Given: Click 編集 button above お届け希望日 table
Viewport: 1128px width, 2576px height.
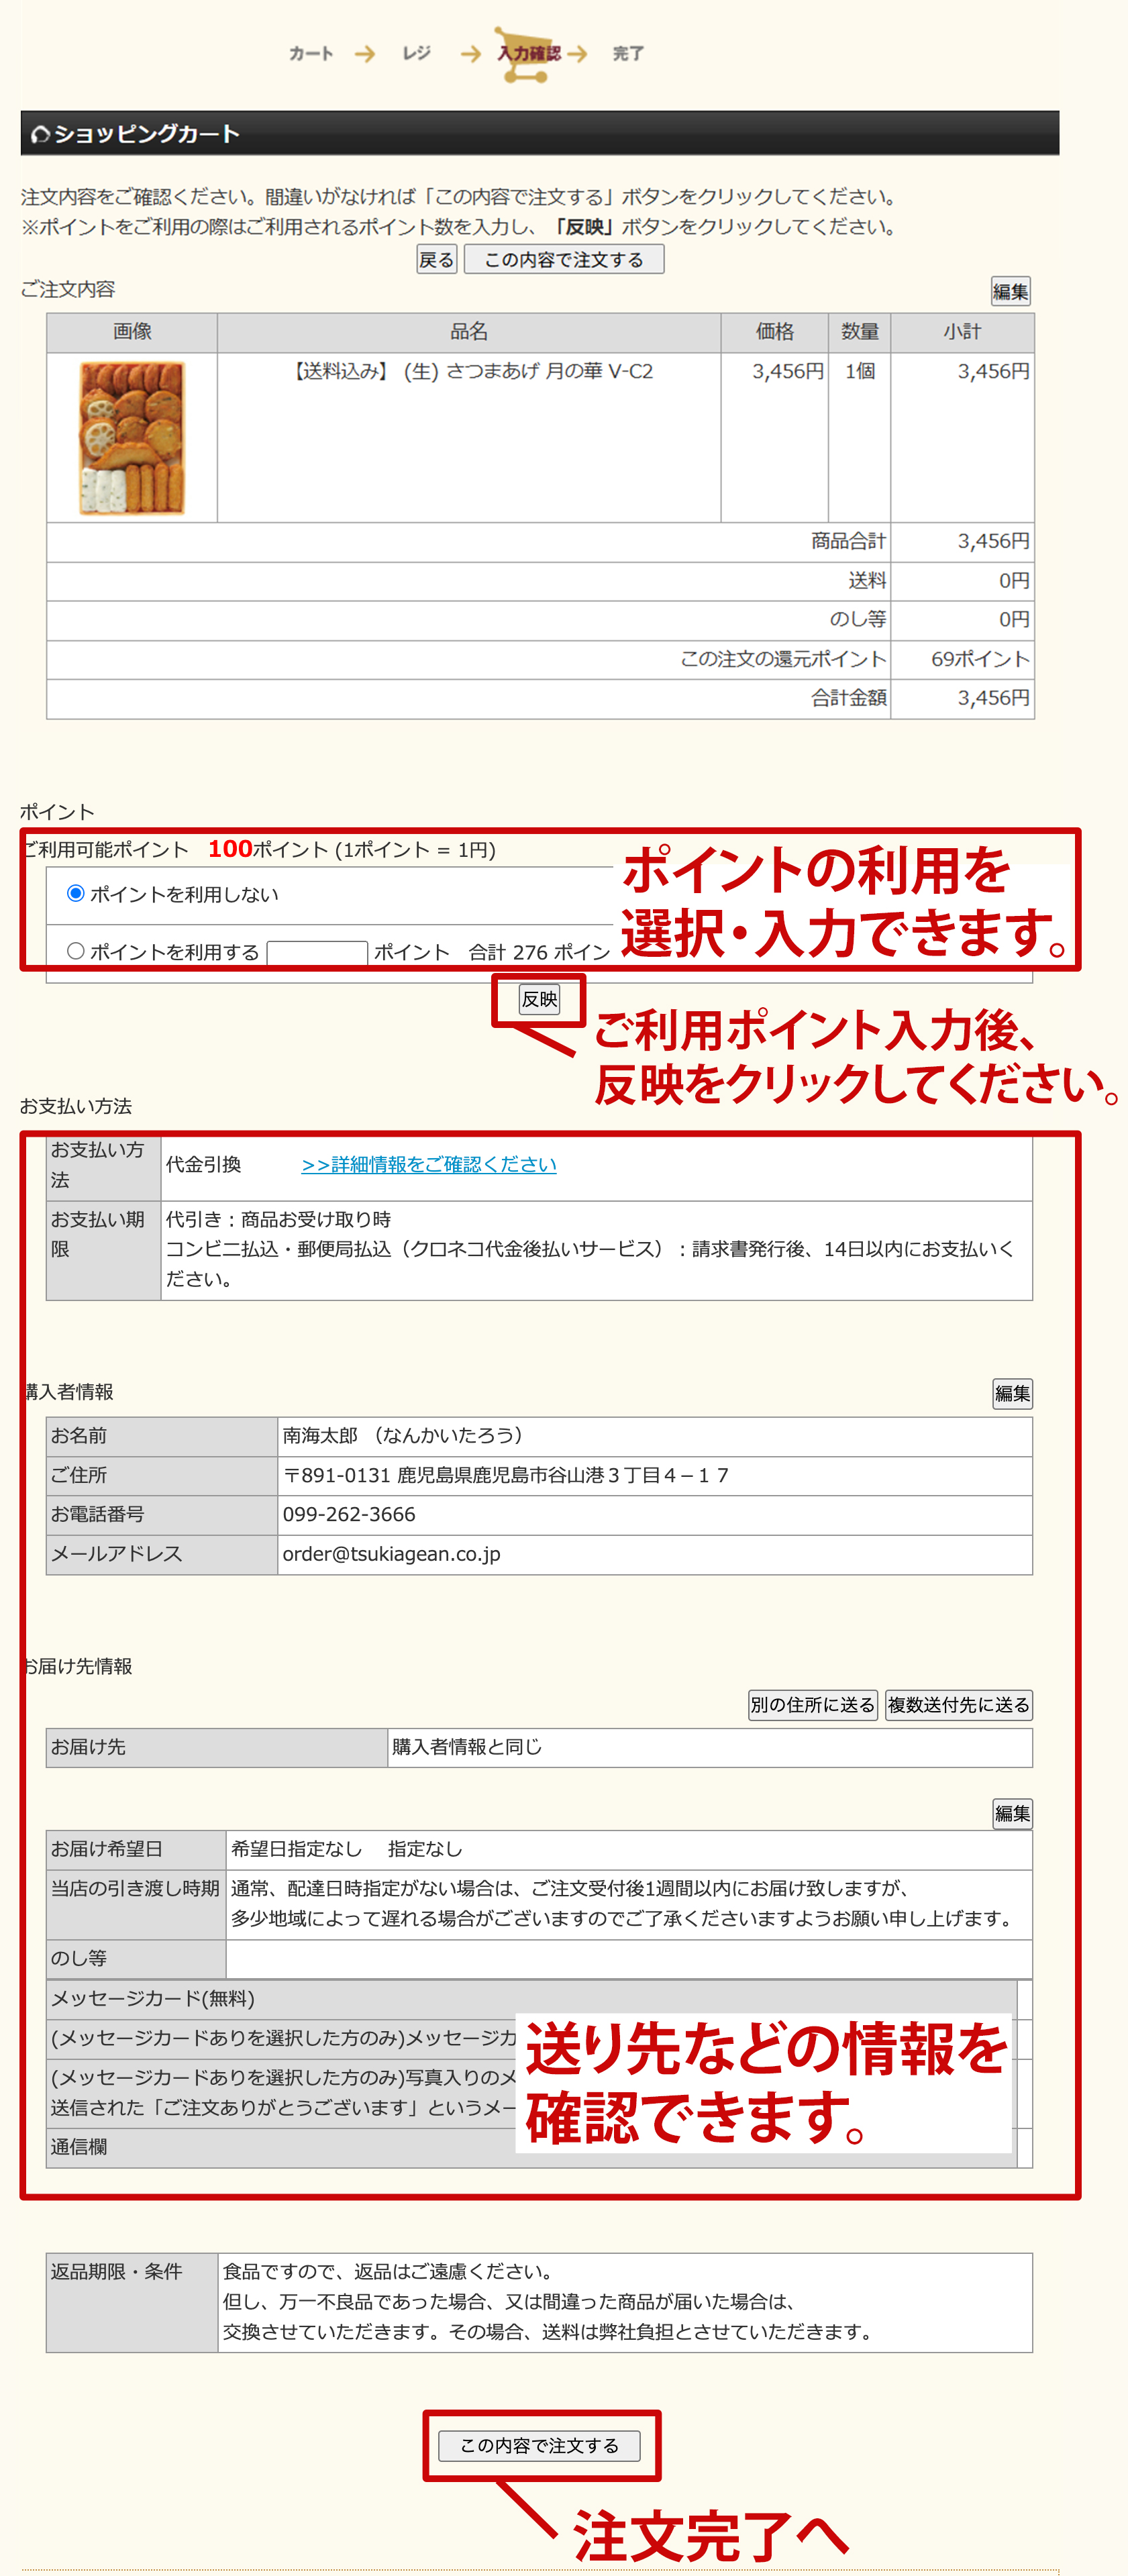Looking at the screenshot, I should click(1012, 1813).
